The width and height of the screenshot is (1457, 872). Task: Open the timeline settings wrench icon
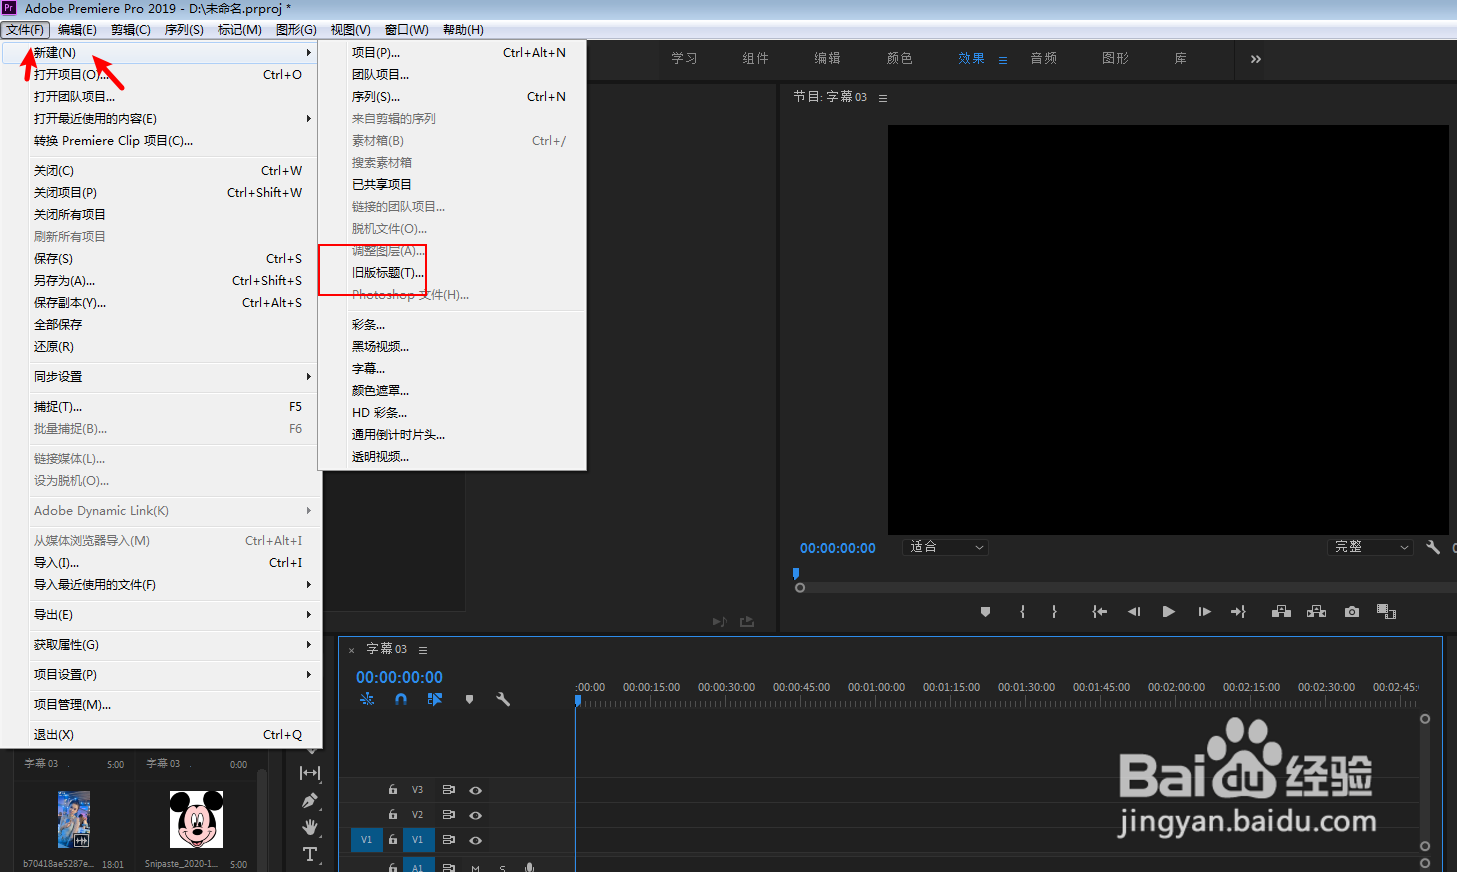[503, 699]
